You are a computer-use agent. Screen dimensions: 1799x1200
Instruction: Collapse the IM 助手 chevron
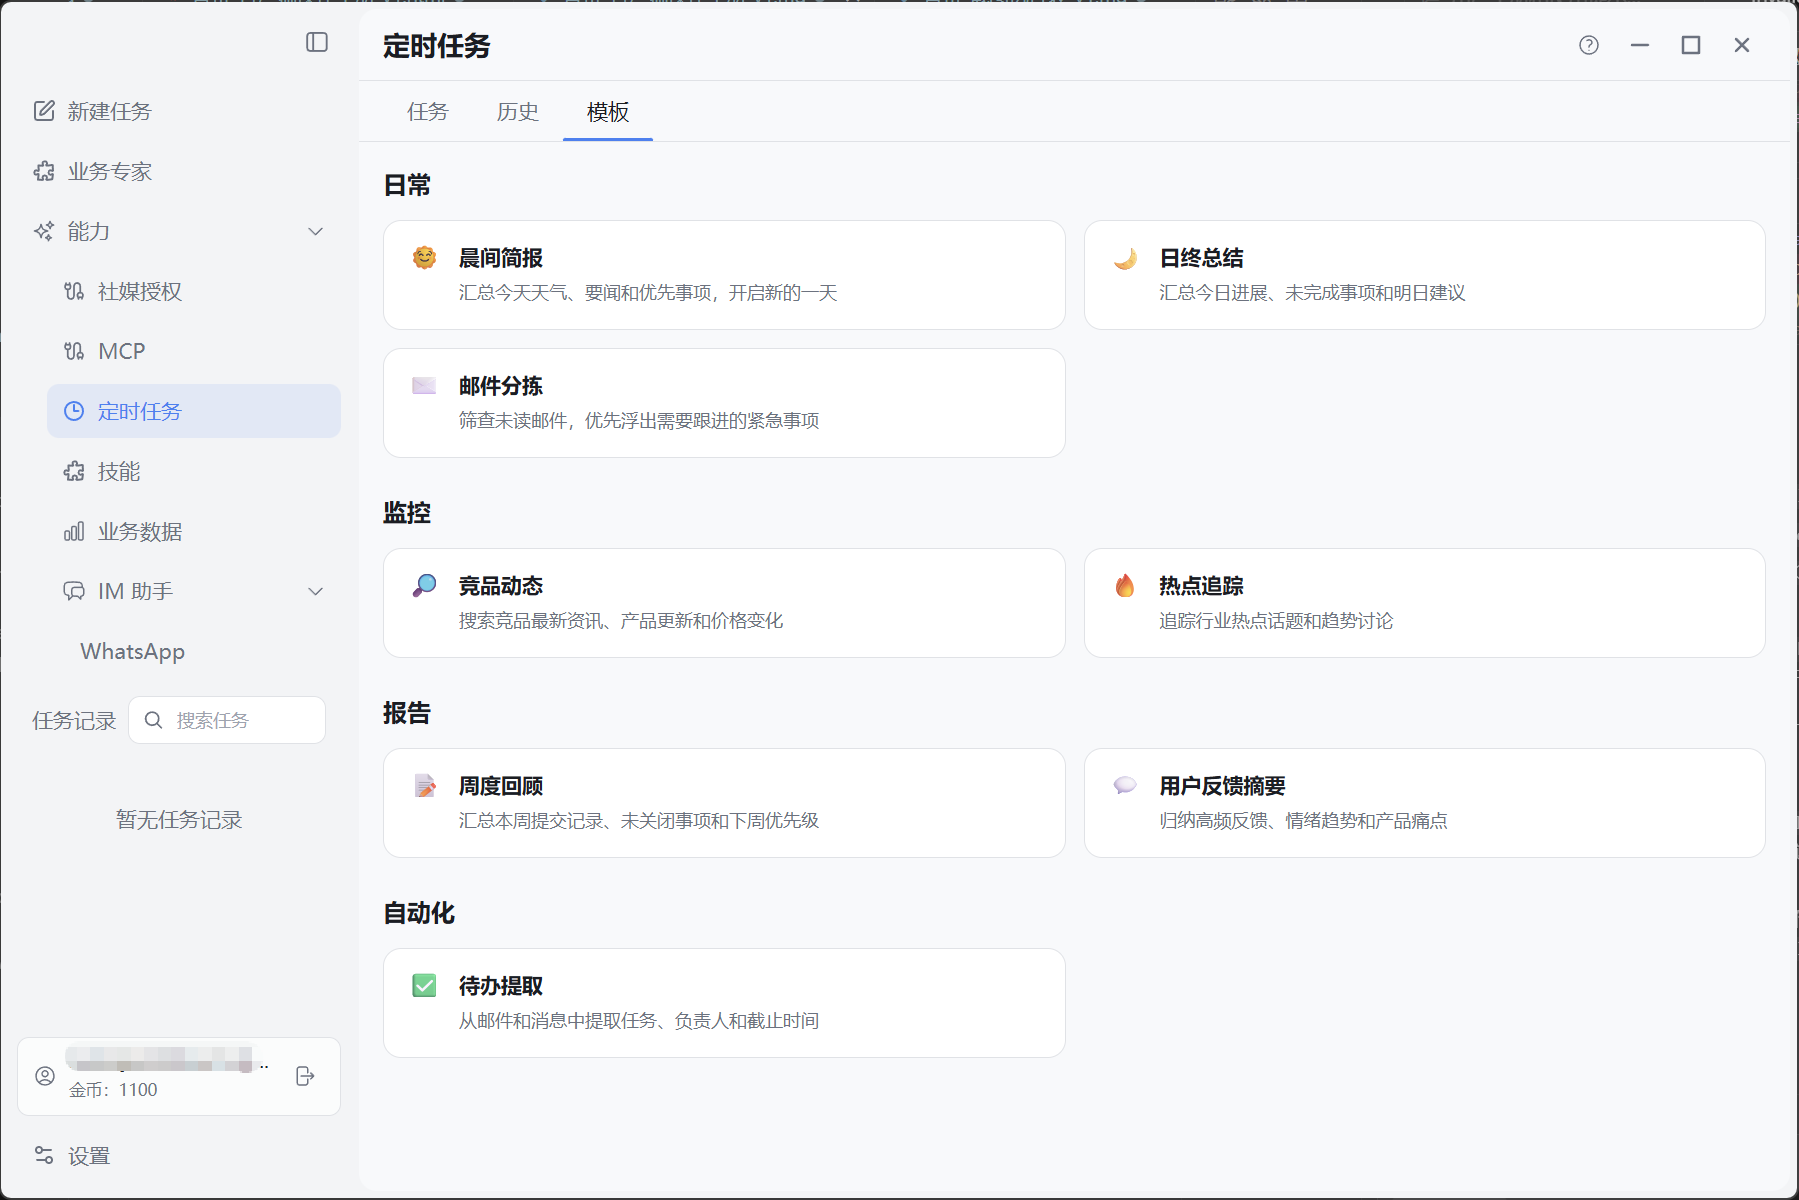(x=316, y=591)
